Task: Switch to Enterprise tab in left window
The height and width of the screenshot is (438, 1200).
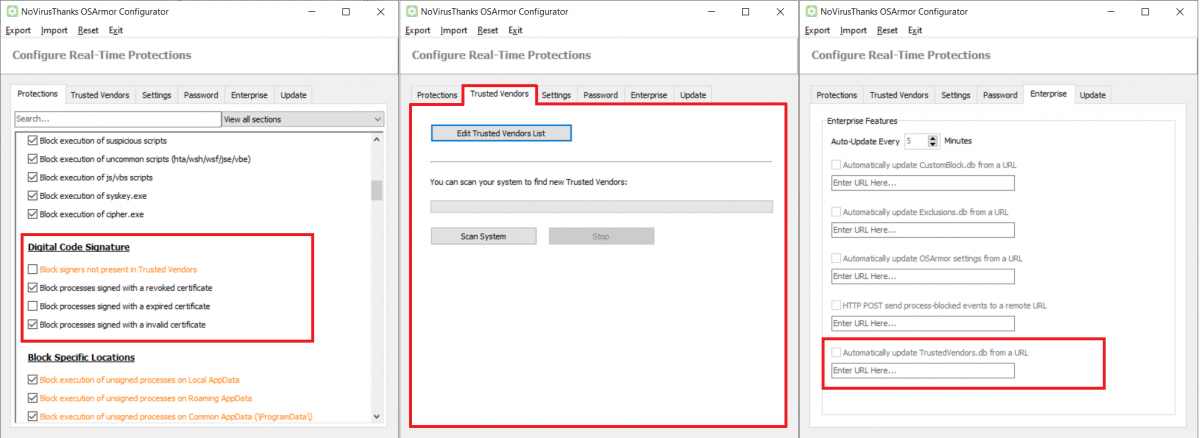Action: tap(249, 95)
